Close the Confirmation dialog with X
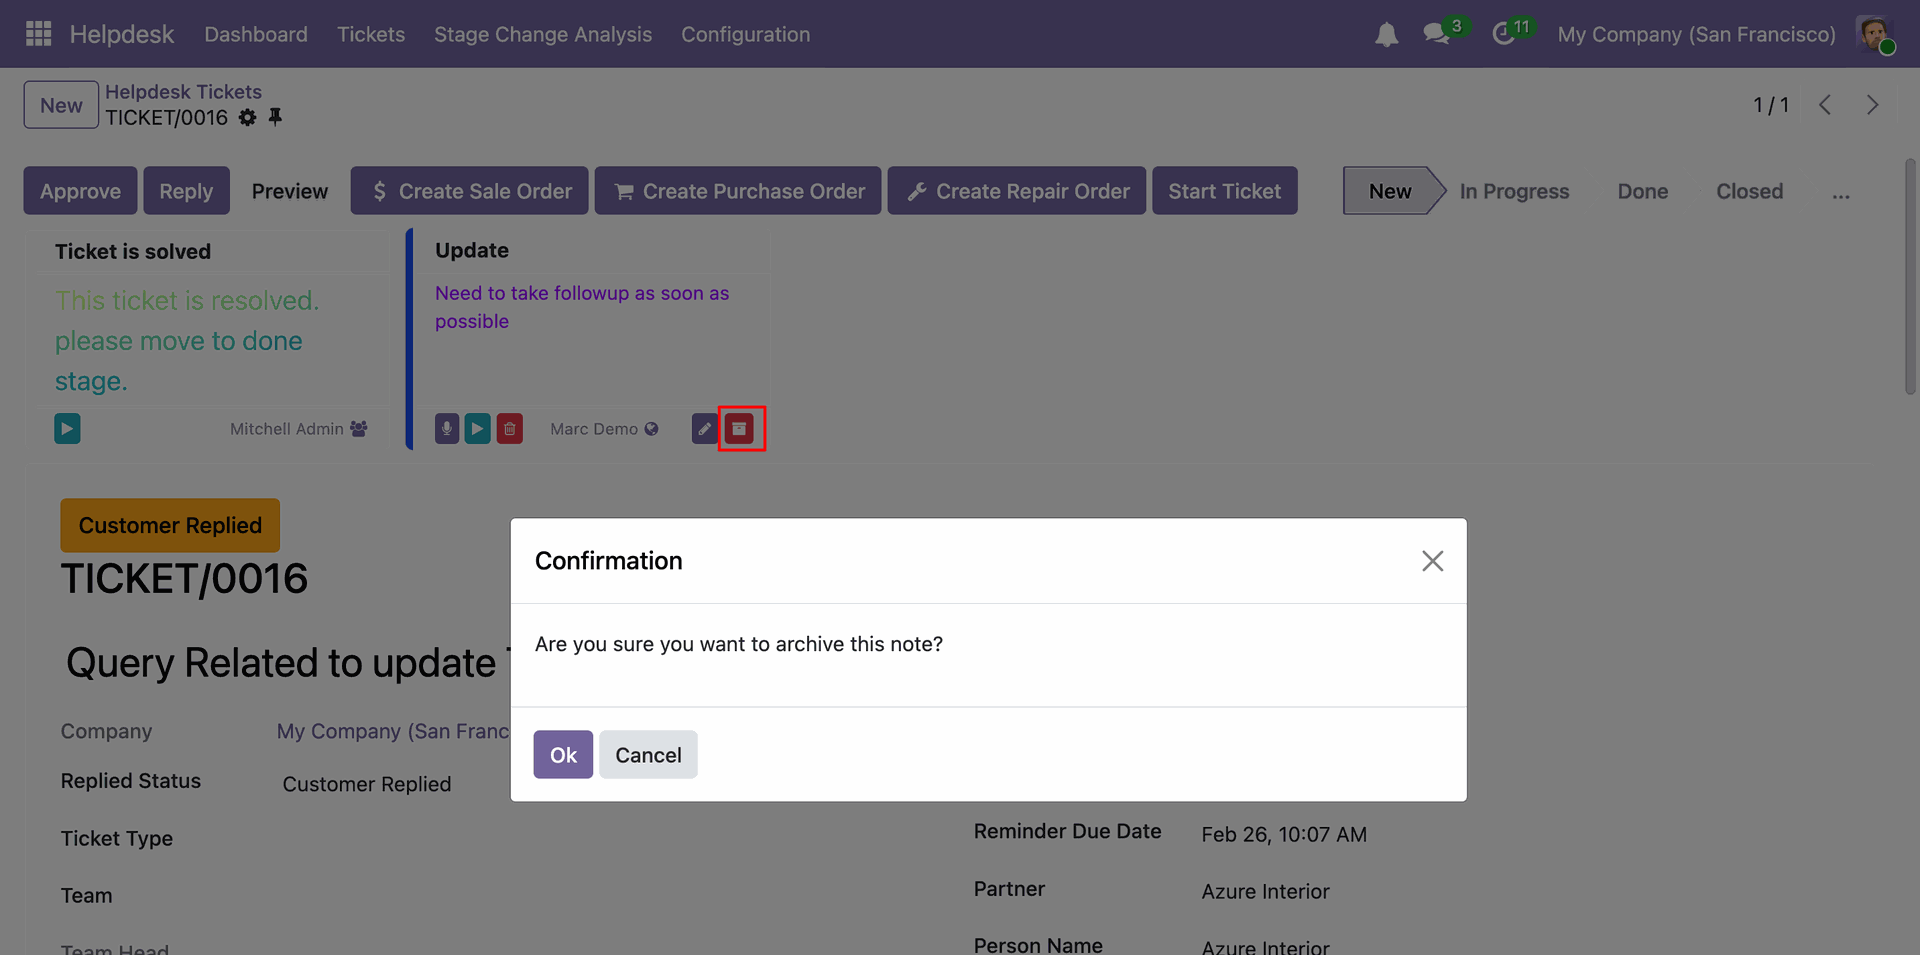1920x955 pixels. click(1432, 561)
